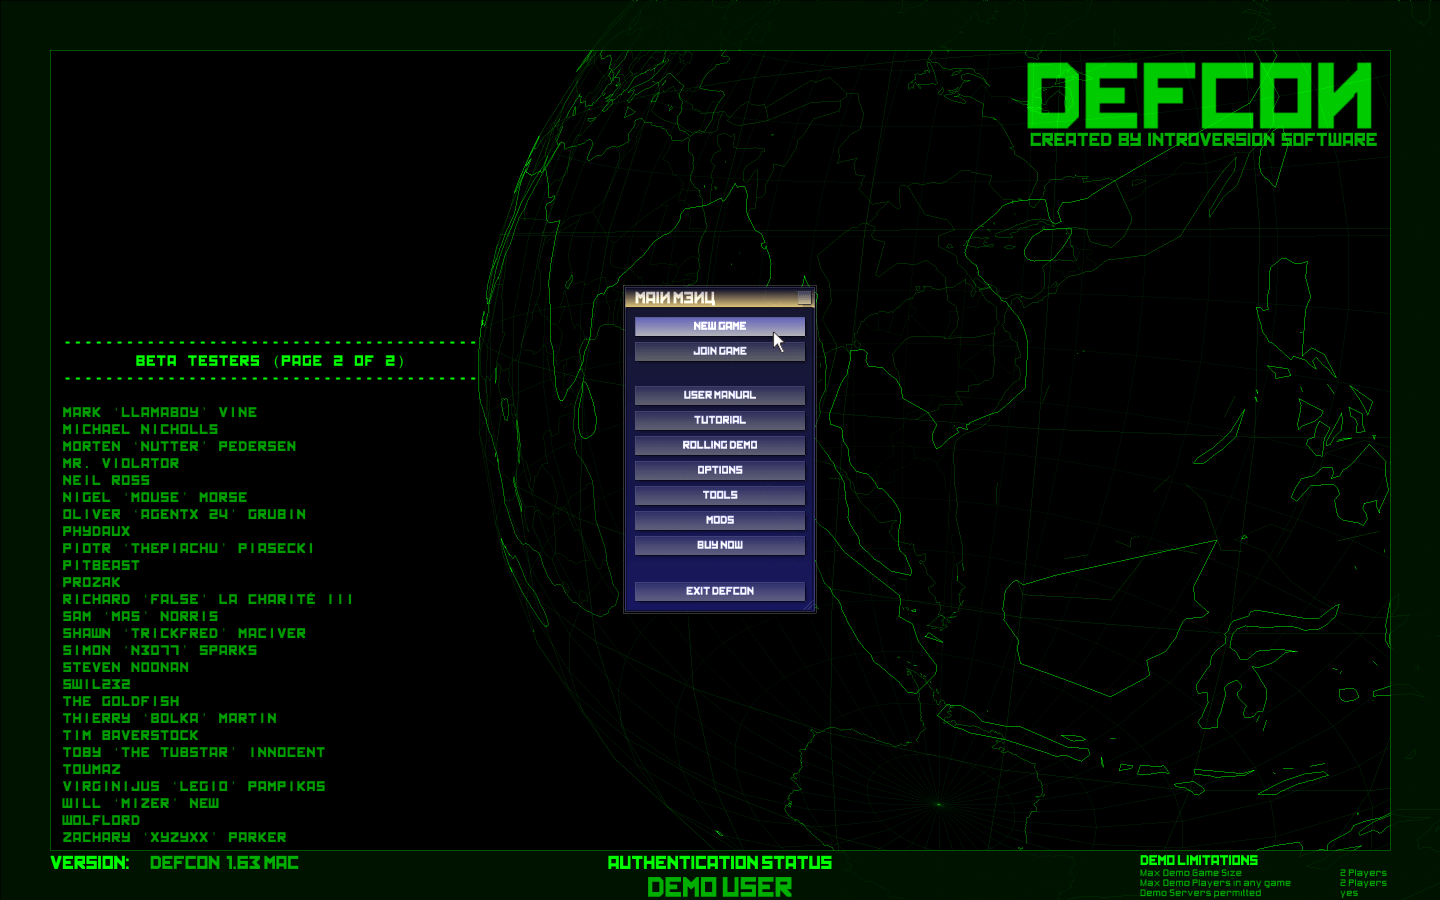
Task: Click the name Shawn 'Trickfred' MacIver
Action: coord(184,633)
